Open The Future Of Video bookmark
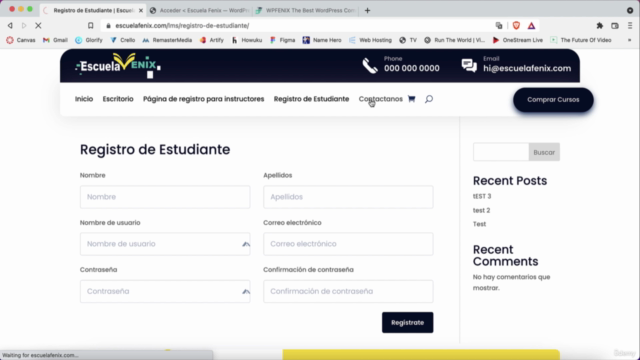640x360 pixels. point(581,40)
